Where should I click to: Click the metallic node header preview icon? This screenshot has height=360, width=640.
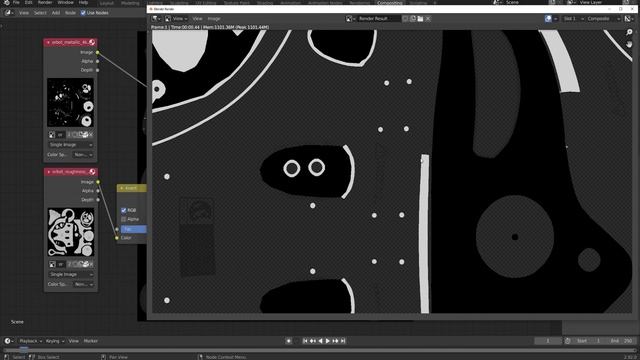coord(92,42)
